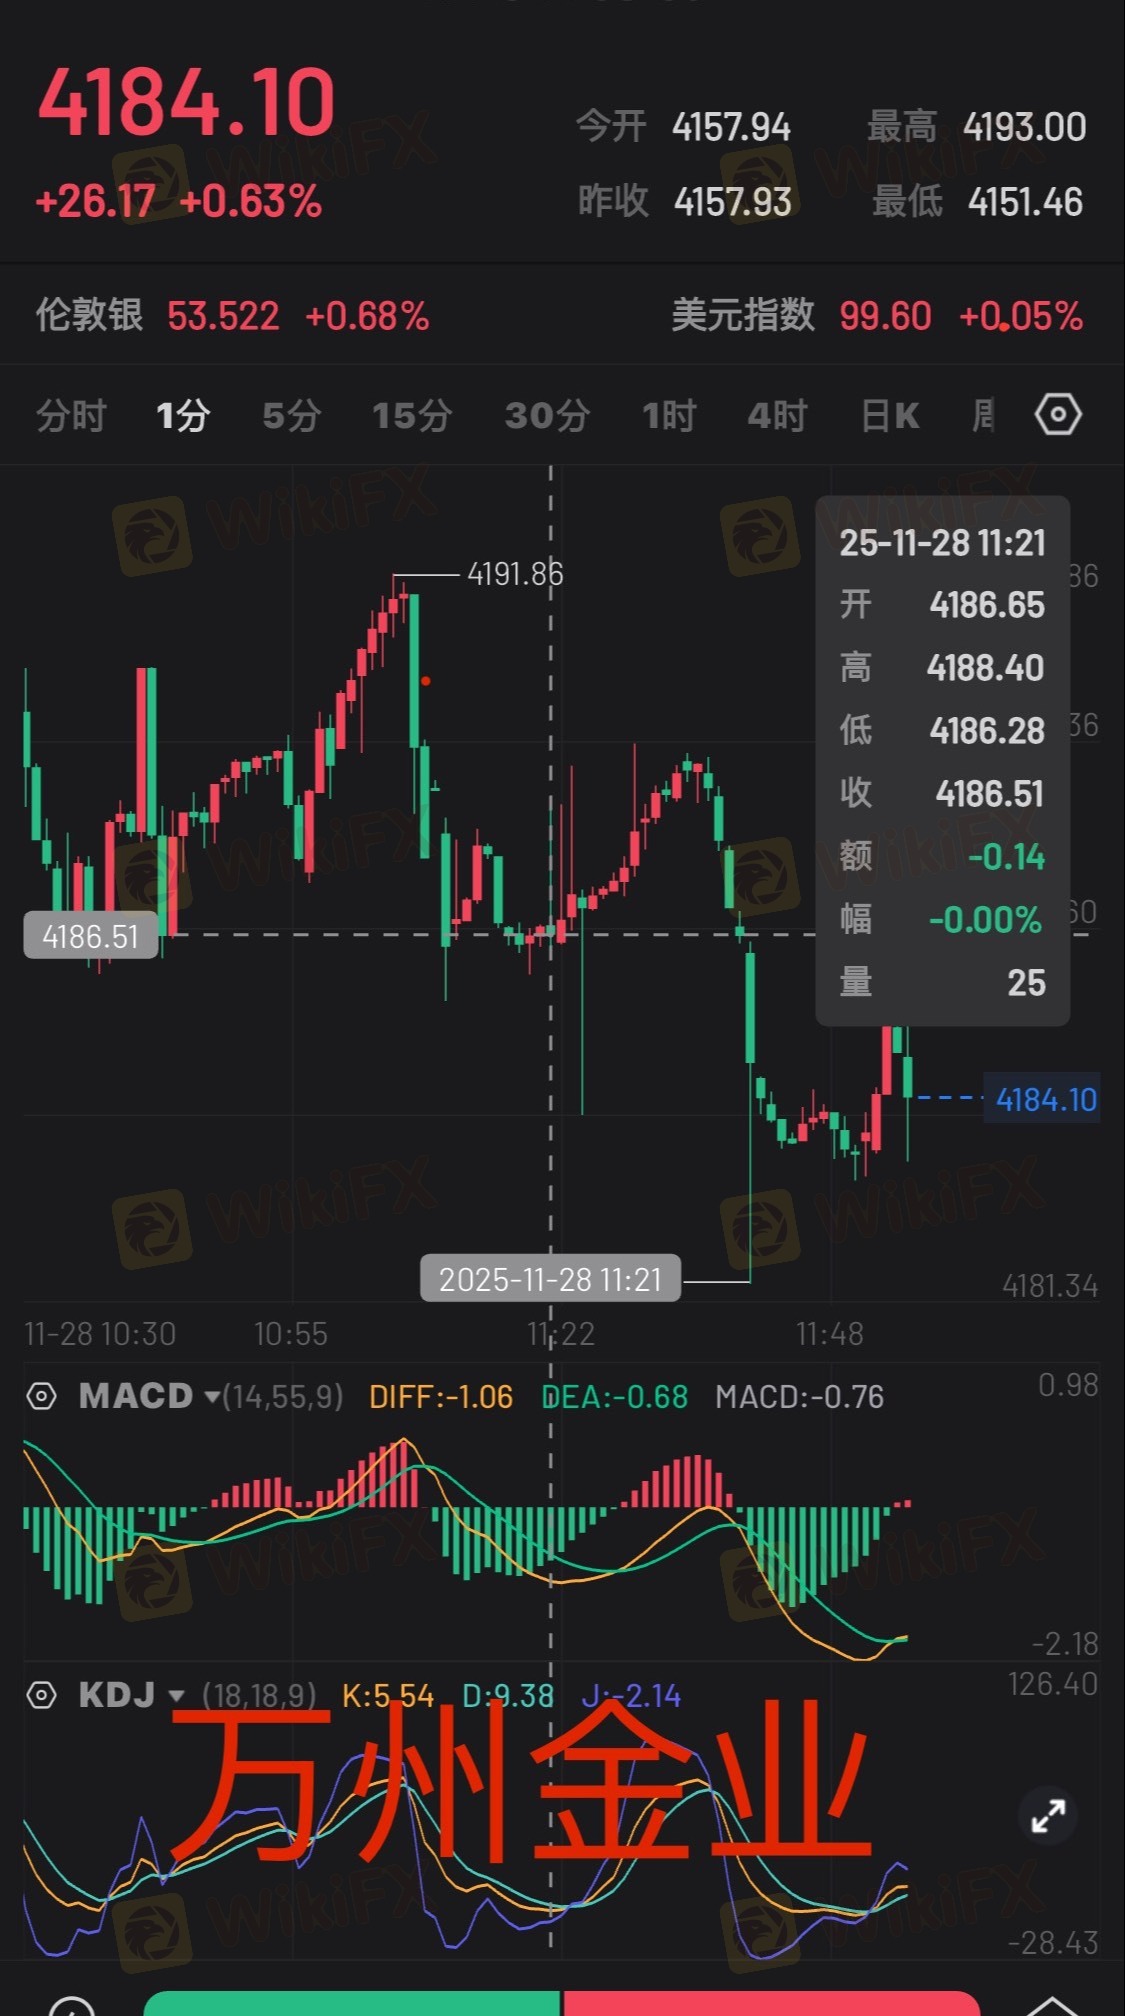Open chart settings hexagon icon

[1058, 414]
